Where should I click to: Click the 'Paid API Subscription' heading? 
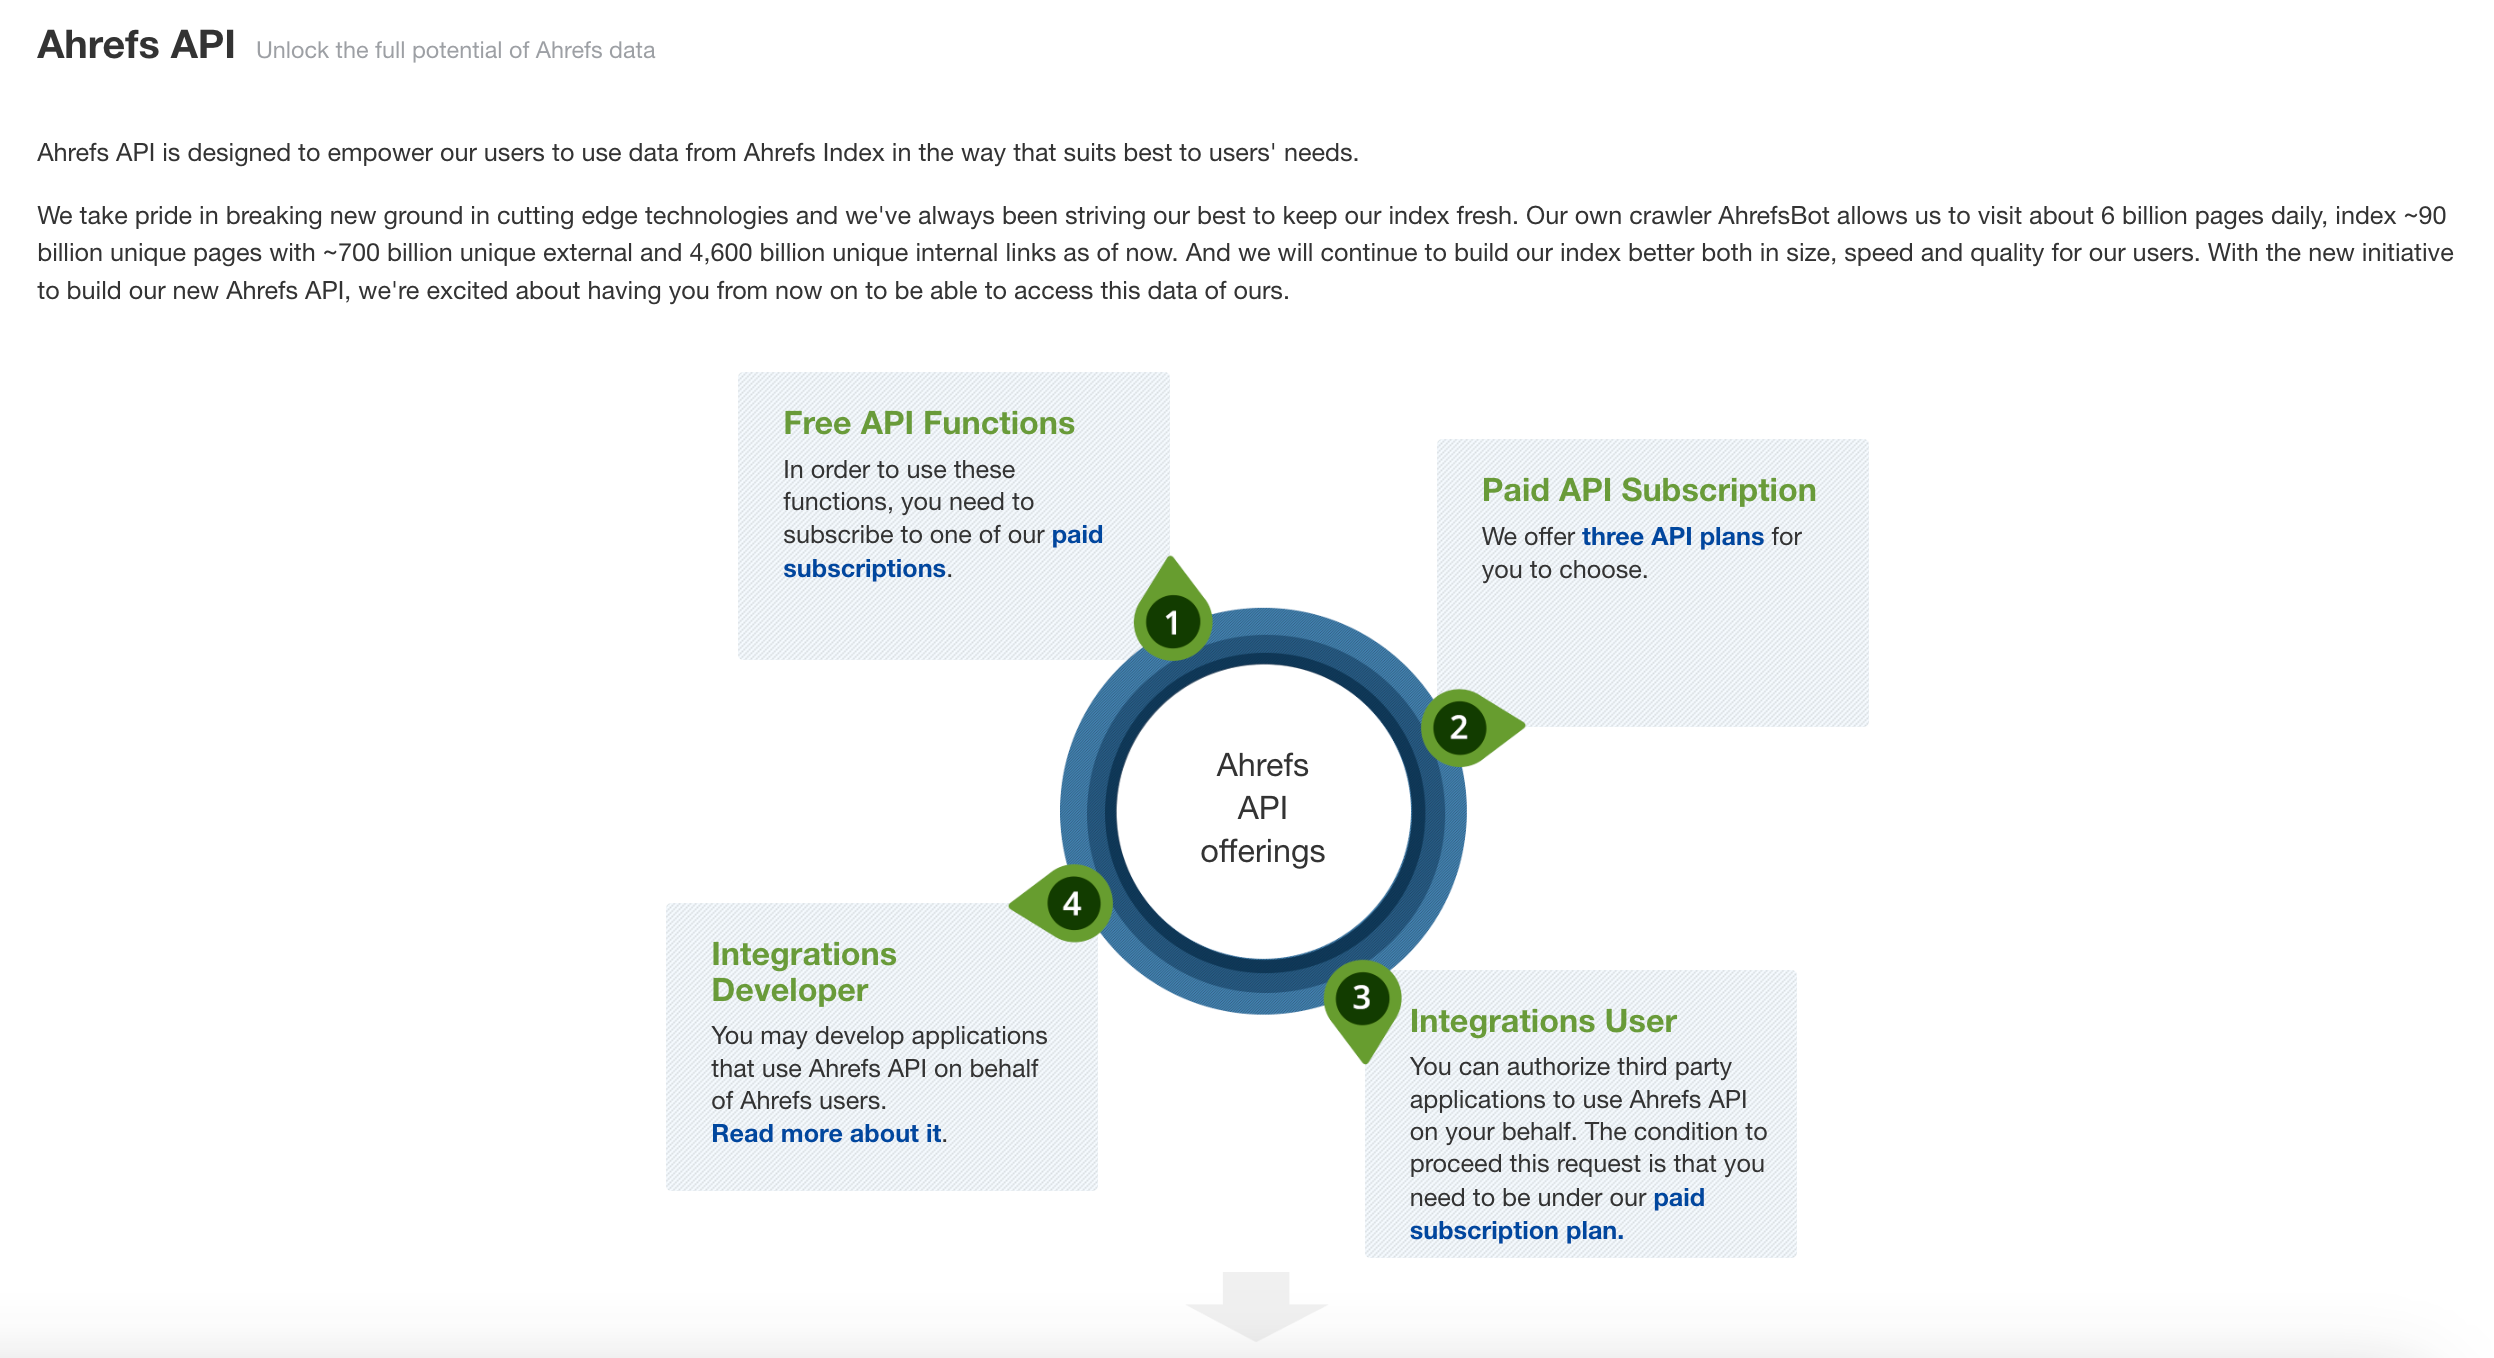tap(1648, 490)
